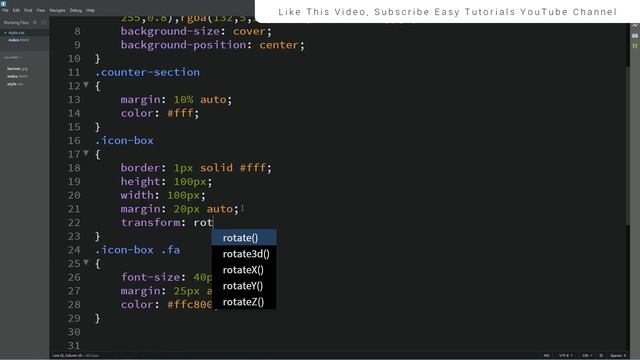Open the Extension Manager brick icon
640x360 pixels.
635,36
